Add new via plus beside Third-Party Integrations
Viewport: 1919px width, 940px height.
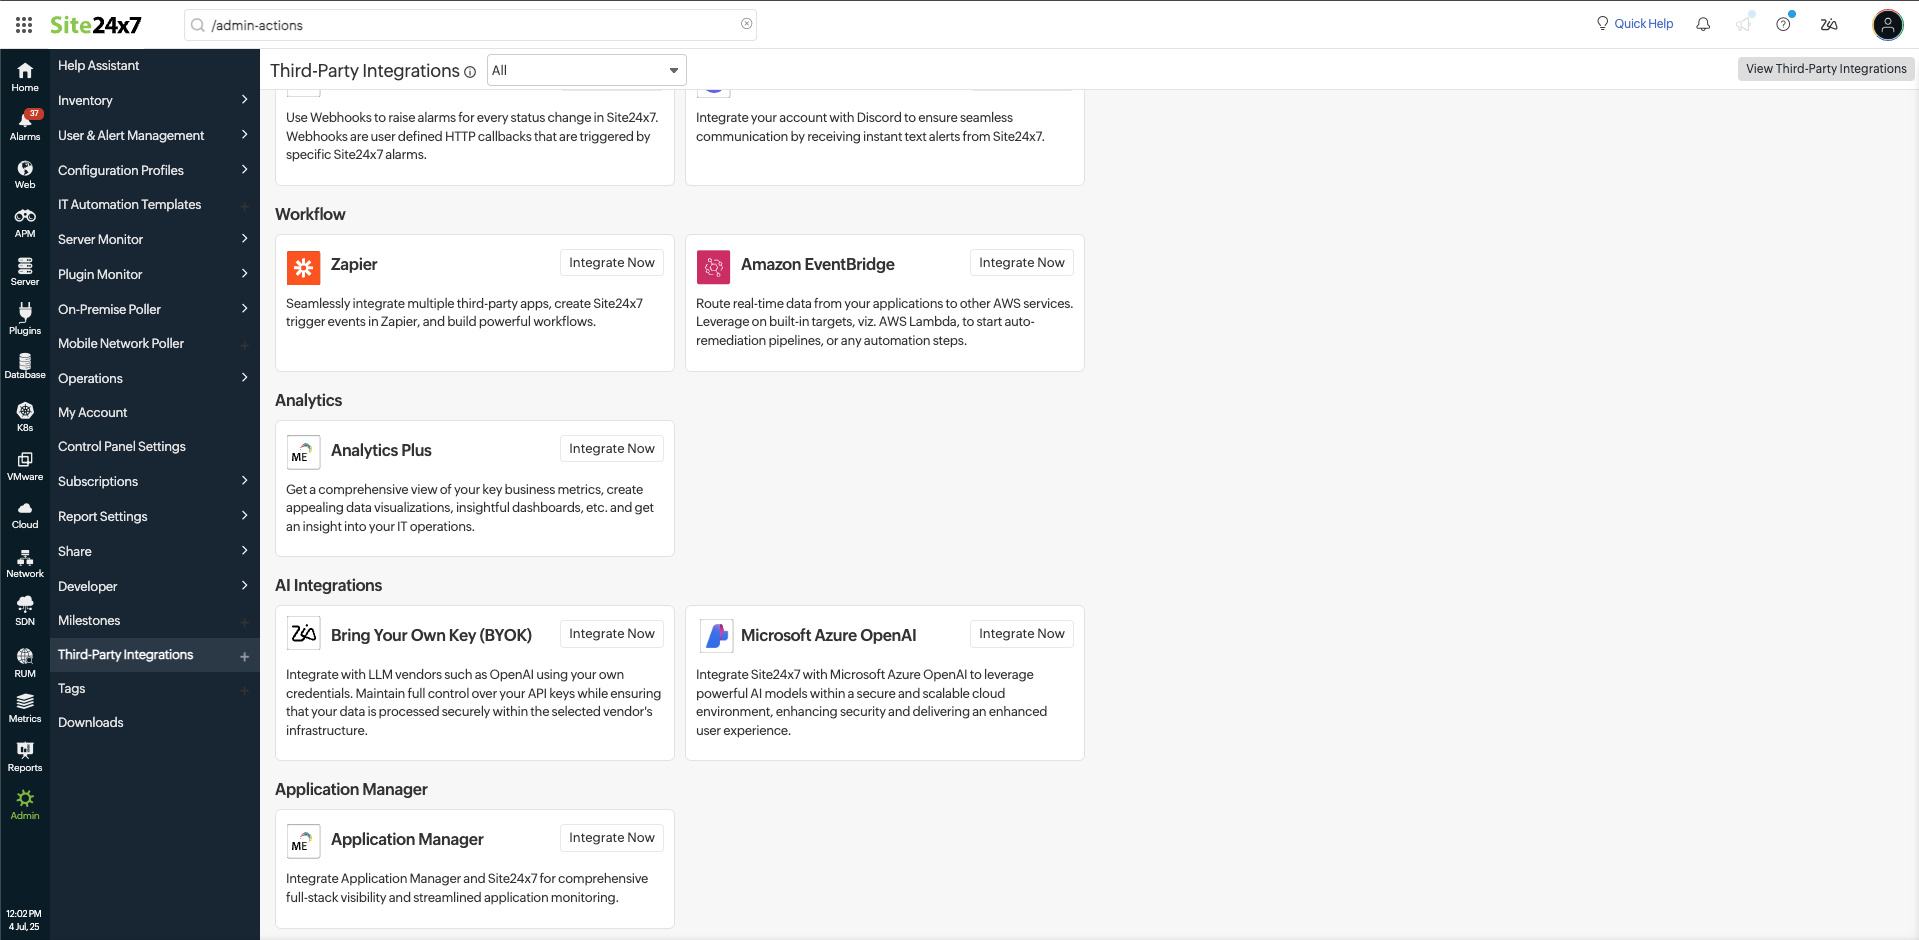[x=244, y=657]
